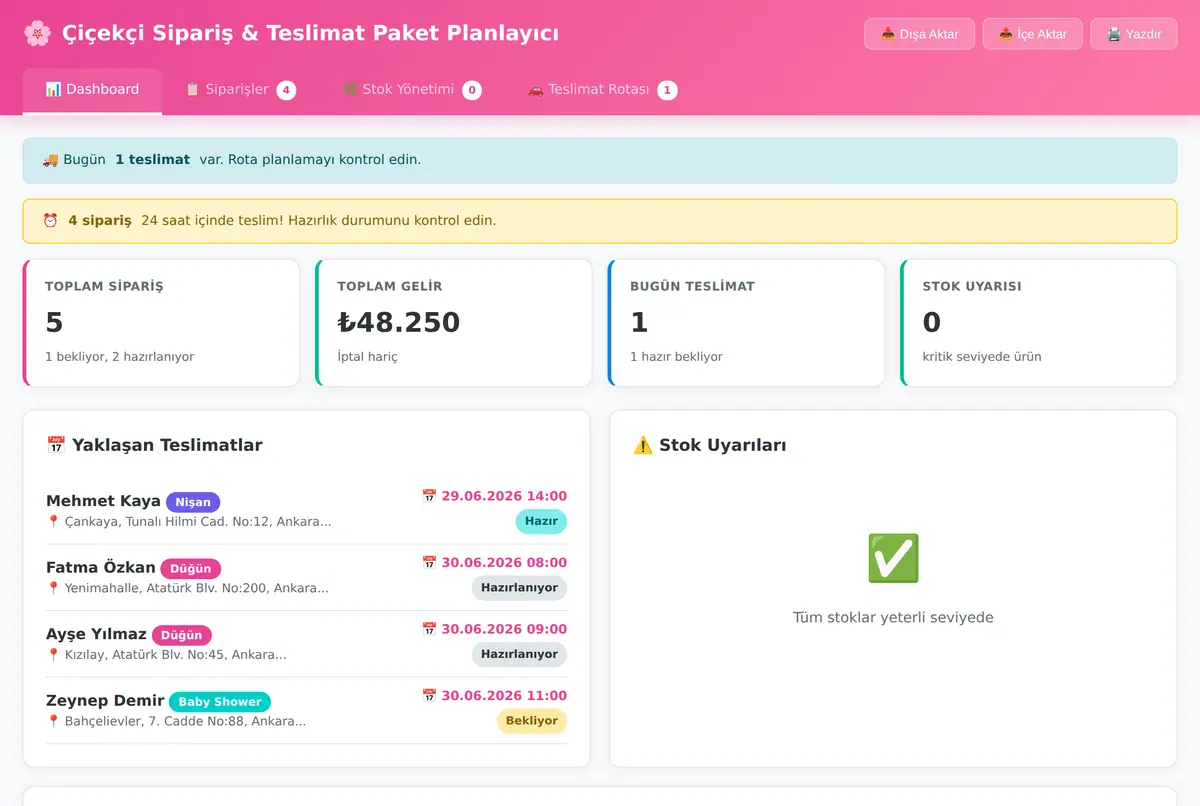Viewport: 1200px width, 806px height.
Task: Click the Düğün tag on Fatma Özkan
Action: (190, 569)
